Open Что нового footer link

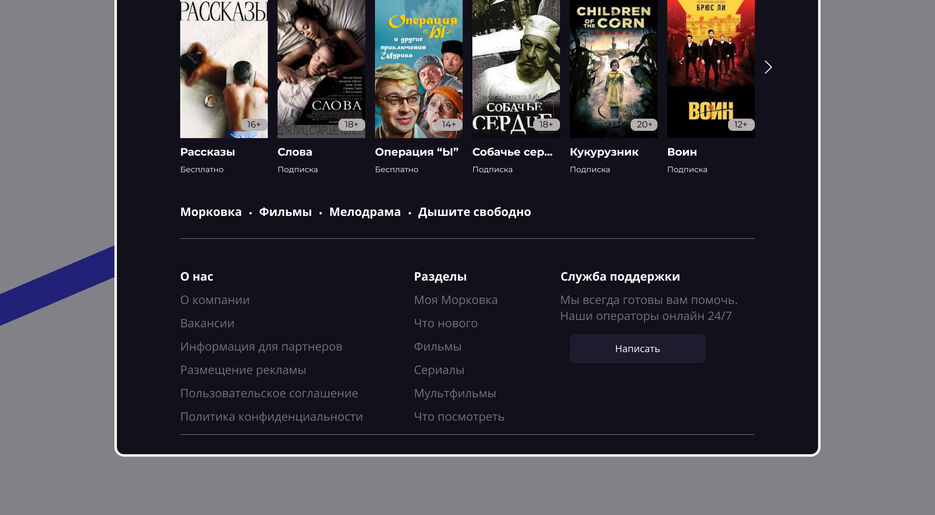click(445, 323)
